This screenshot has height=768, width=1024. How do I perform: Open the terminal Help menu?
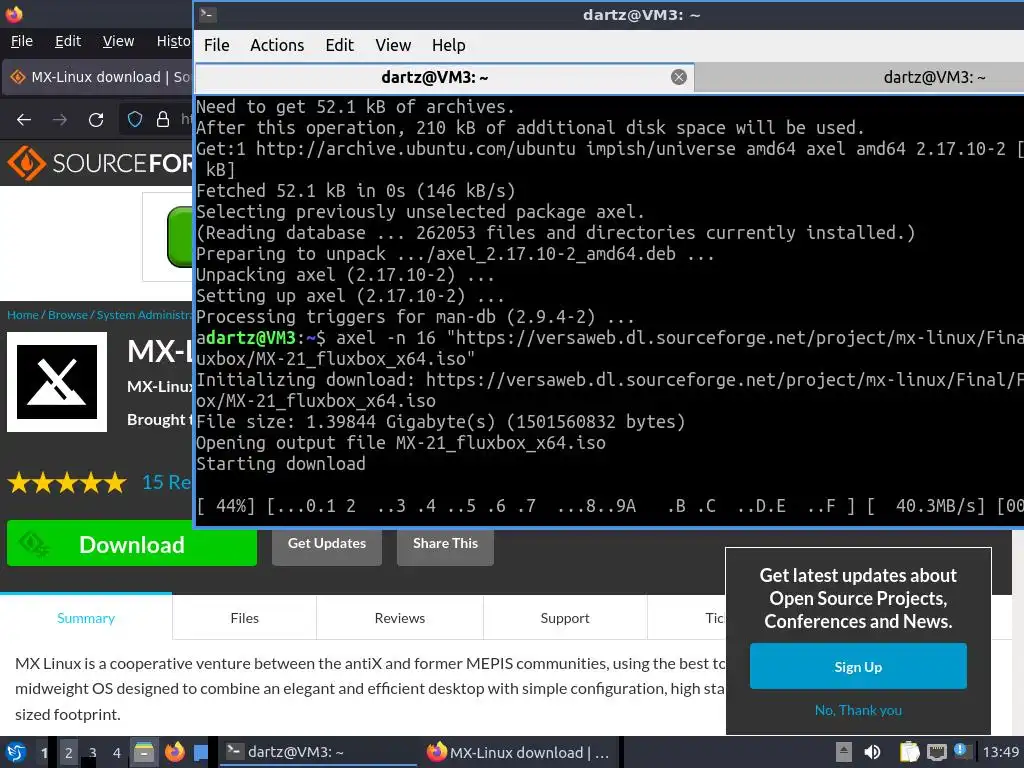click(x=449, y=45)
